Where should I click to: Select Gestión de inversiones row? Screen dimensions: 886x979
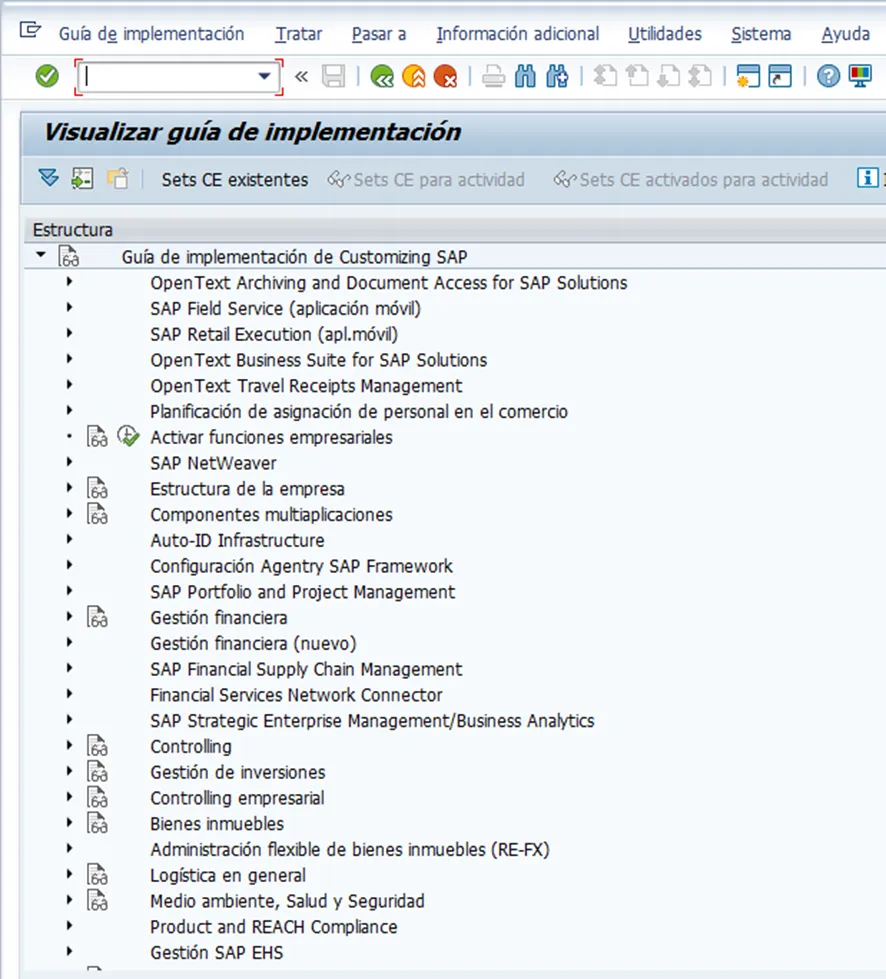coord(238,772)
